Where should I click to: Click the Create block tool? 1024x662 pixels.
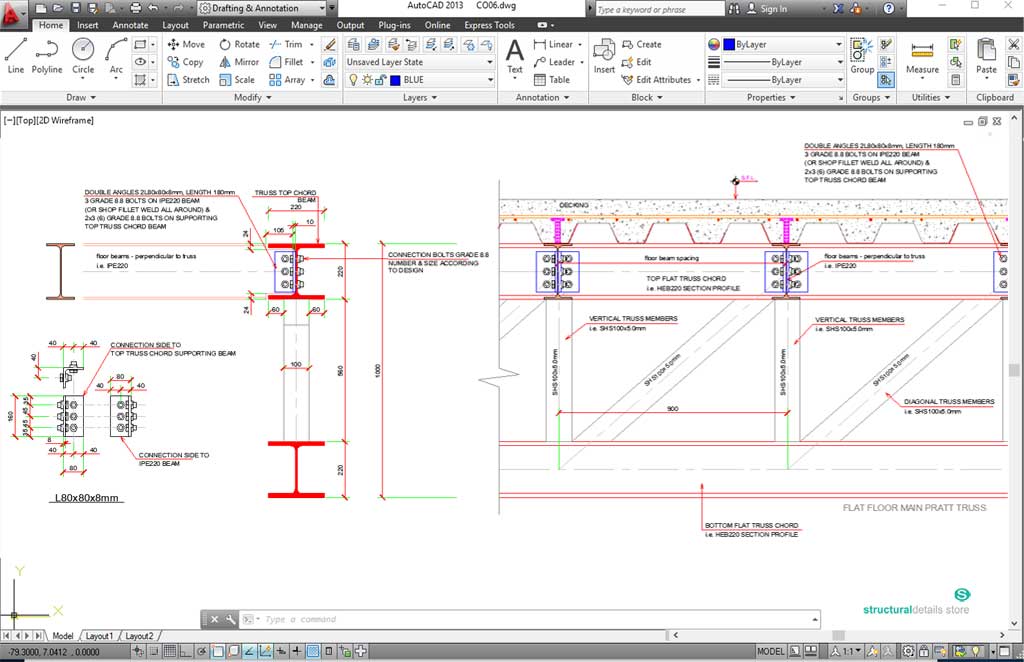click(x=642, y=44)
